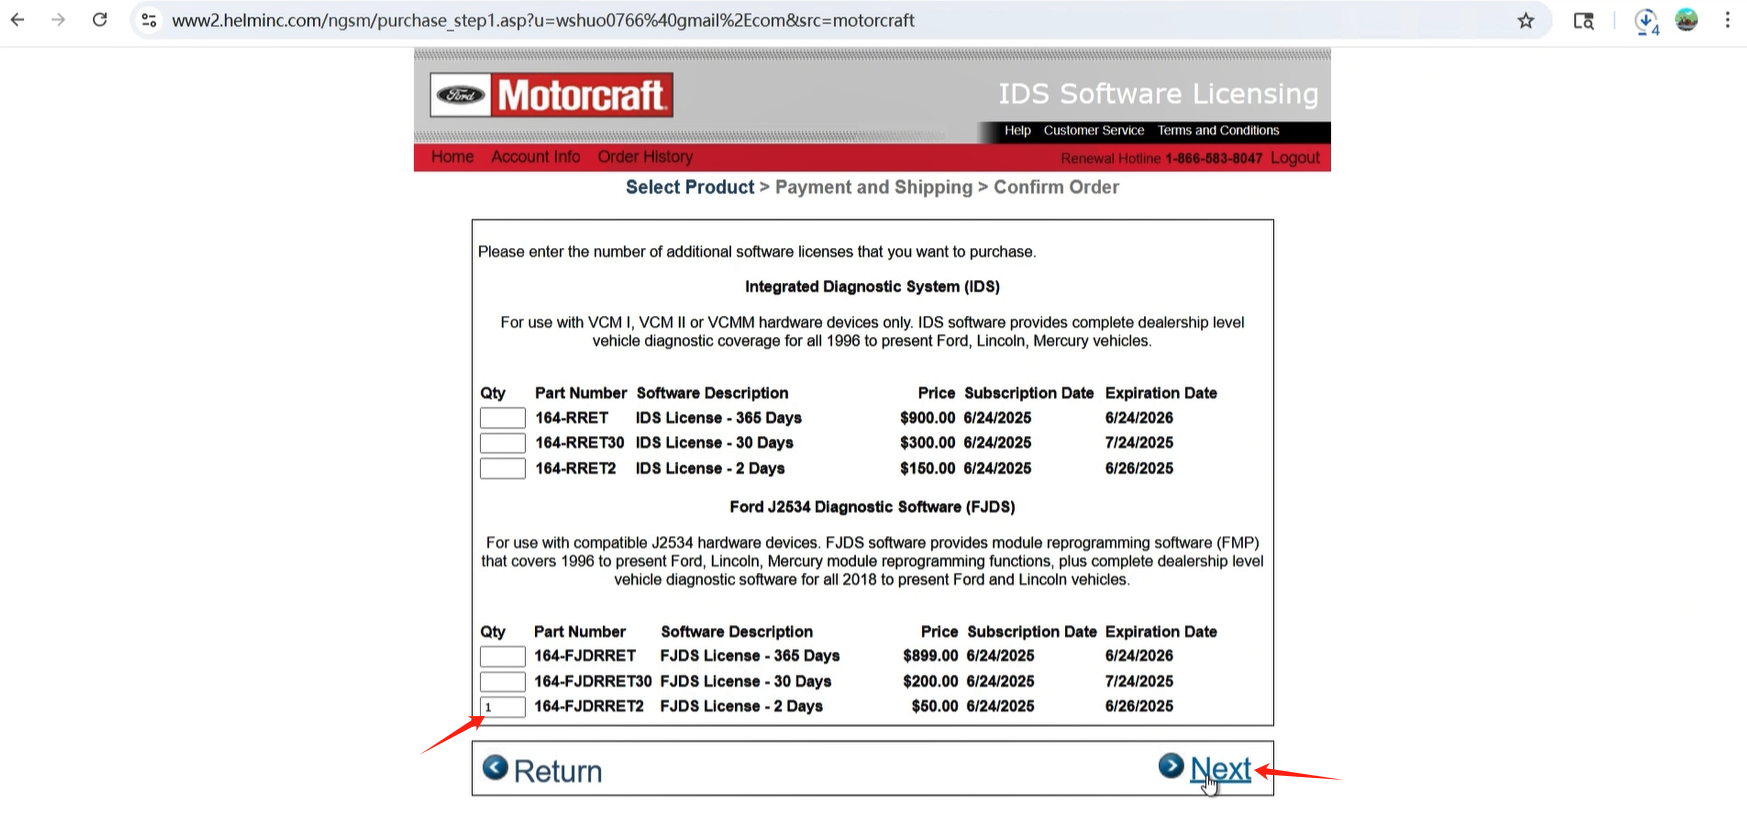Select Qty box for FJDS License 30 Days

[x=502, y=682]
